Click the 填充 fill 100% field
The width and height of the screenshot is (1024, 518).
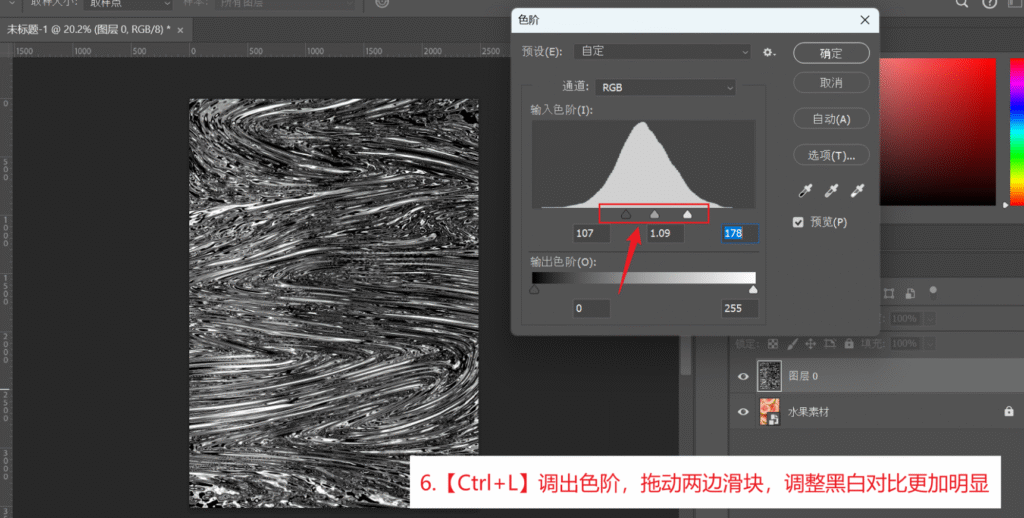(906, 344)
